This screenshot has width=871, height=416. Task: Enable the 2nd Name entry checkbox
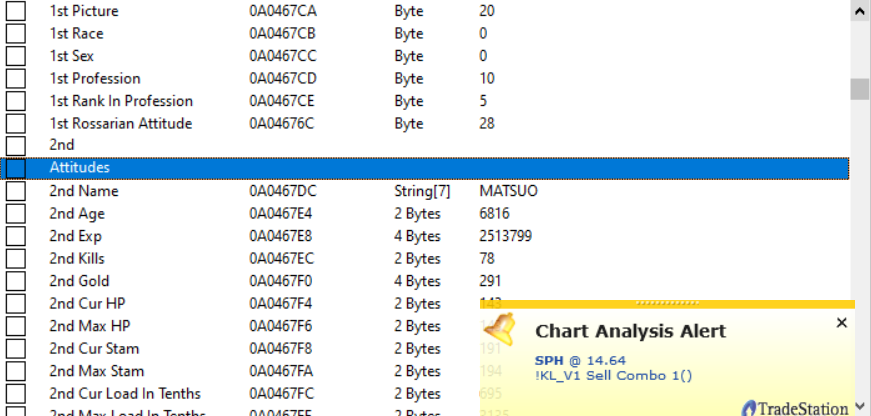tap(16, 191)
